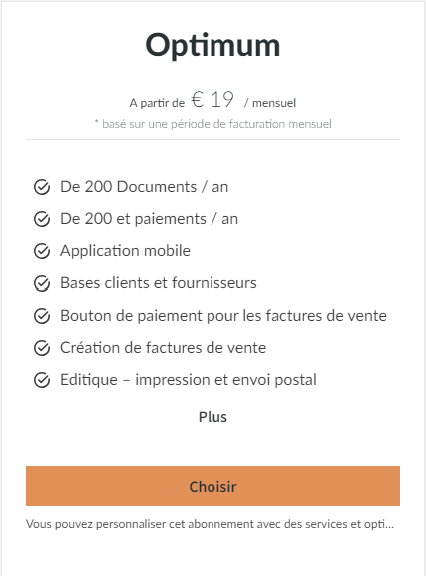Click checkmark icon beside De 200 et paiements
Viewport: 426px width, 576px height.
pyautogui.click(x=42, y=219)
